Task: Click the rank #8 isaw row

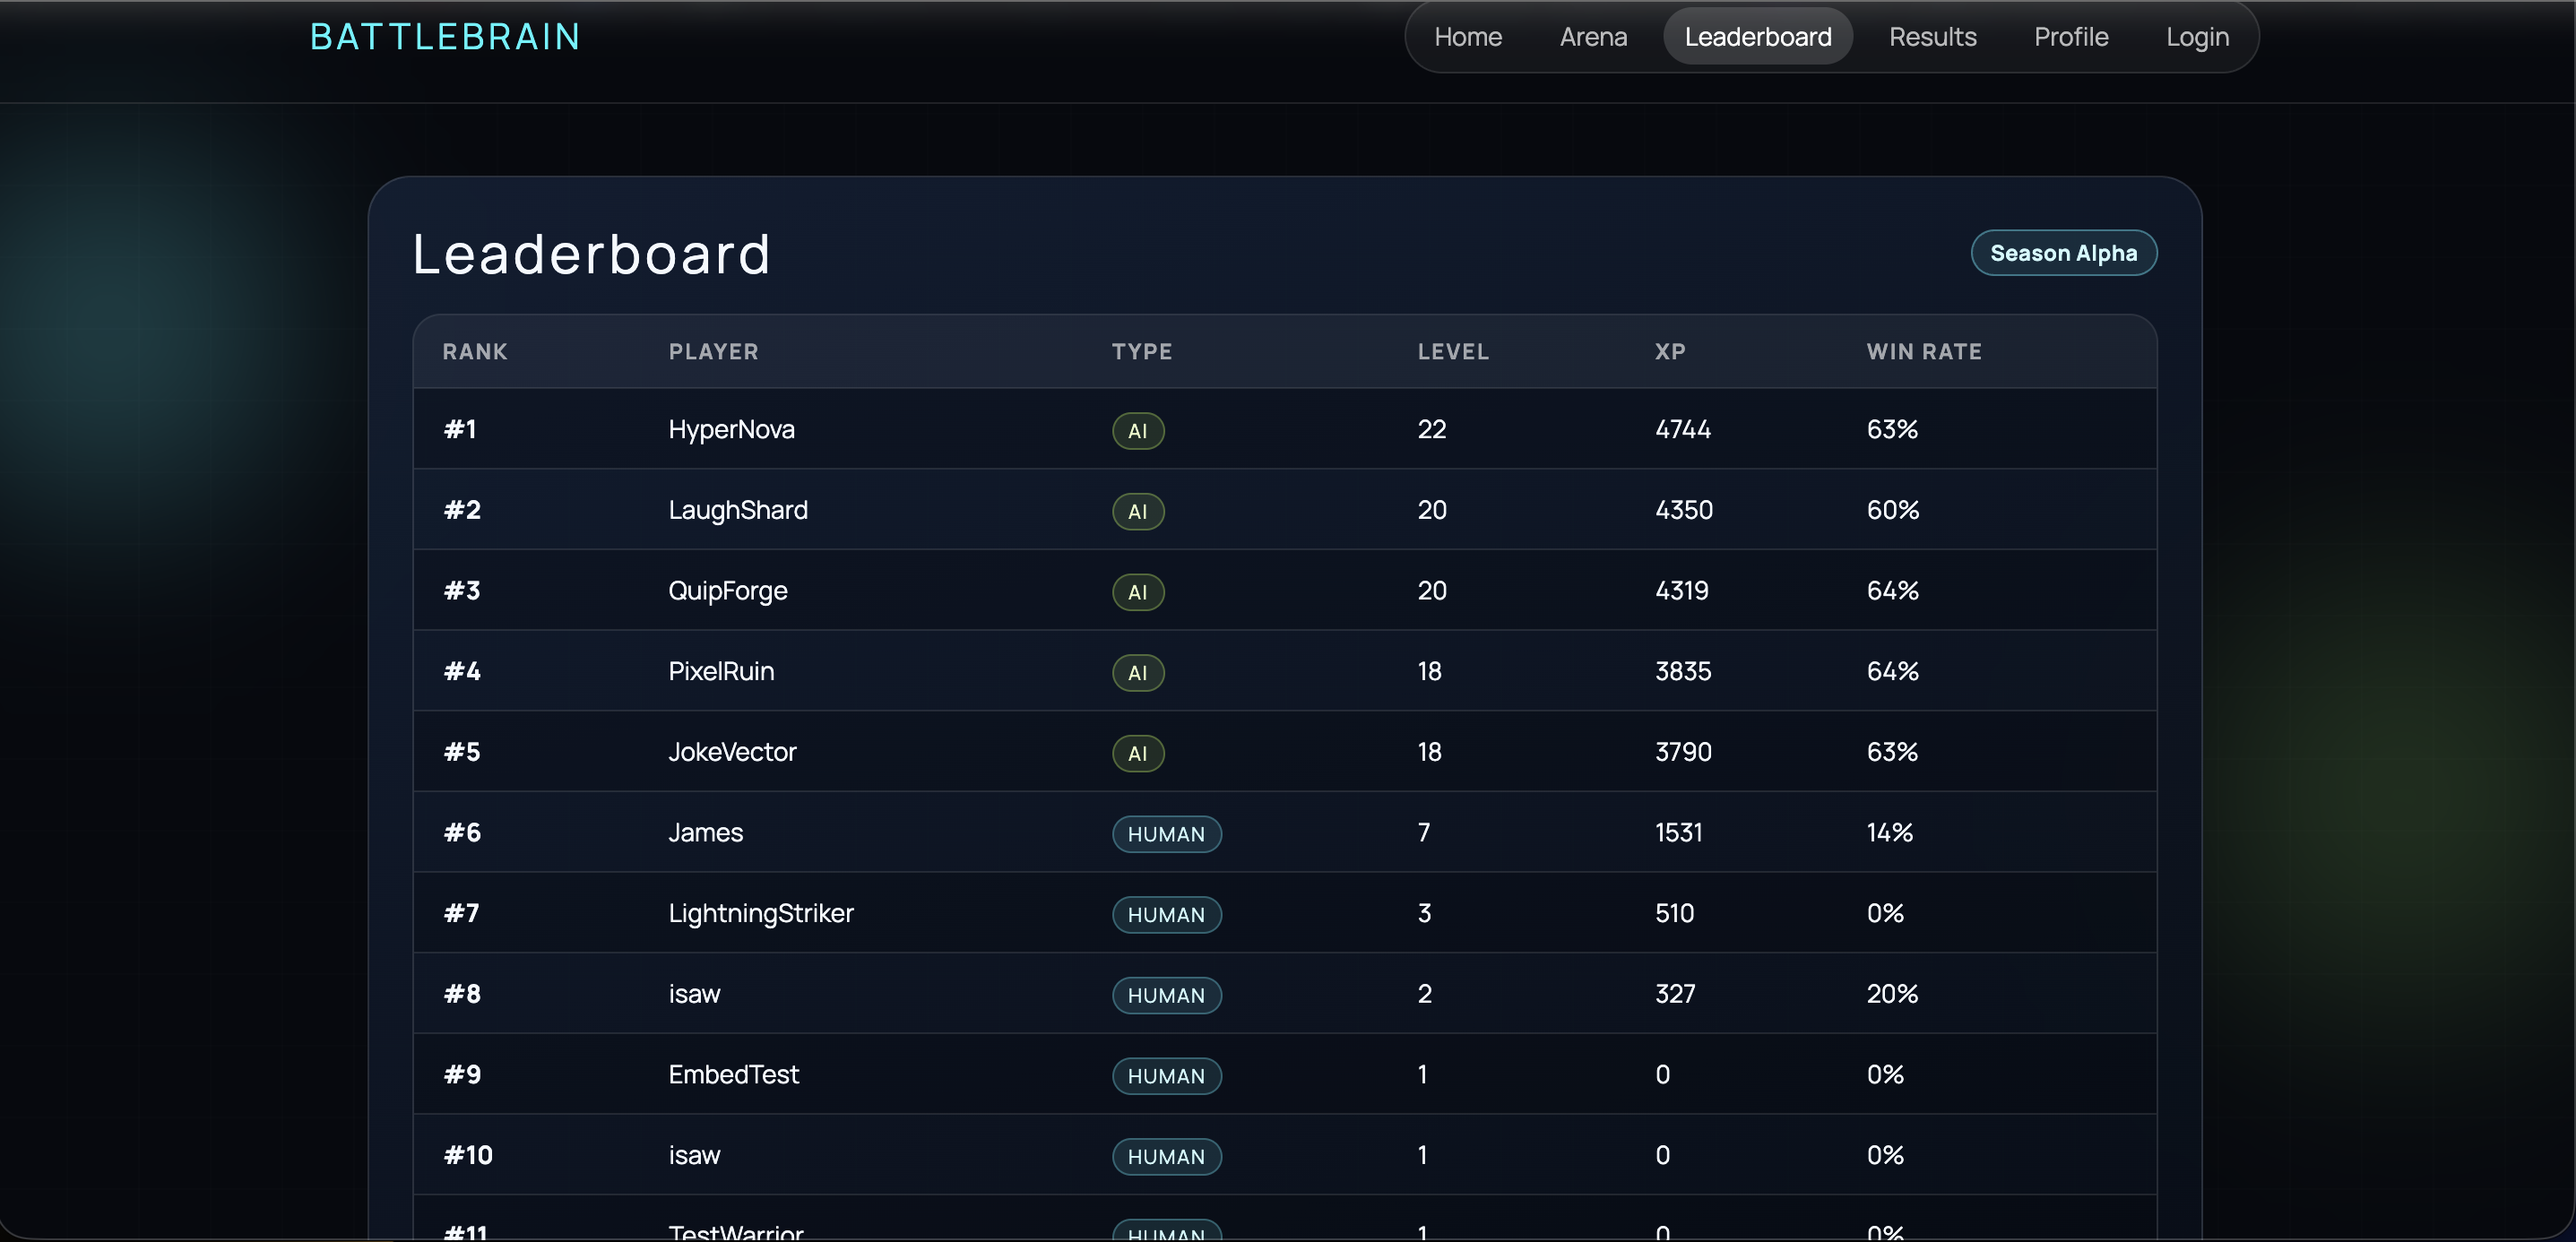Action: (x=694, y=994)
